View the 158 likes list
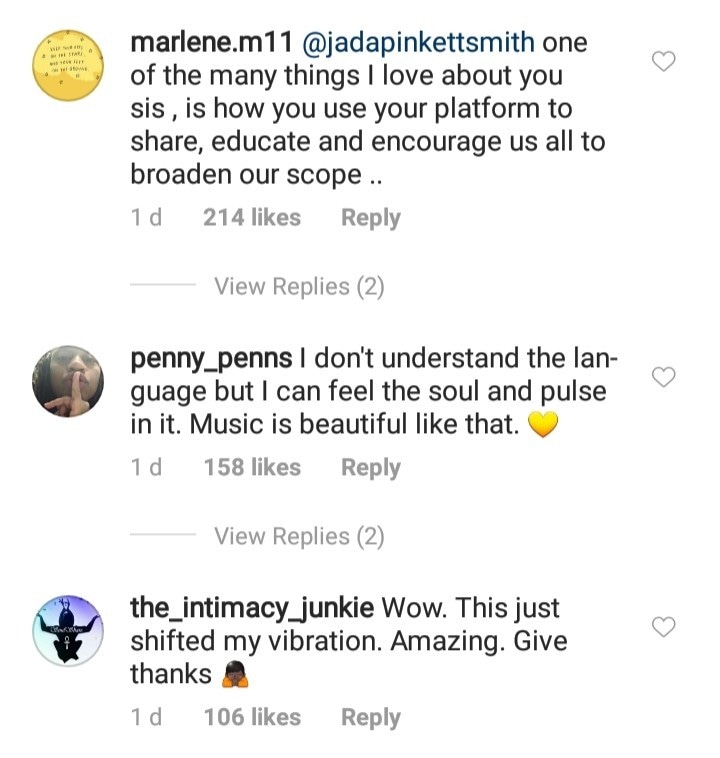This screenshot has height=758, width=720. pyautogui.click(x=251, y=468)
